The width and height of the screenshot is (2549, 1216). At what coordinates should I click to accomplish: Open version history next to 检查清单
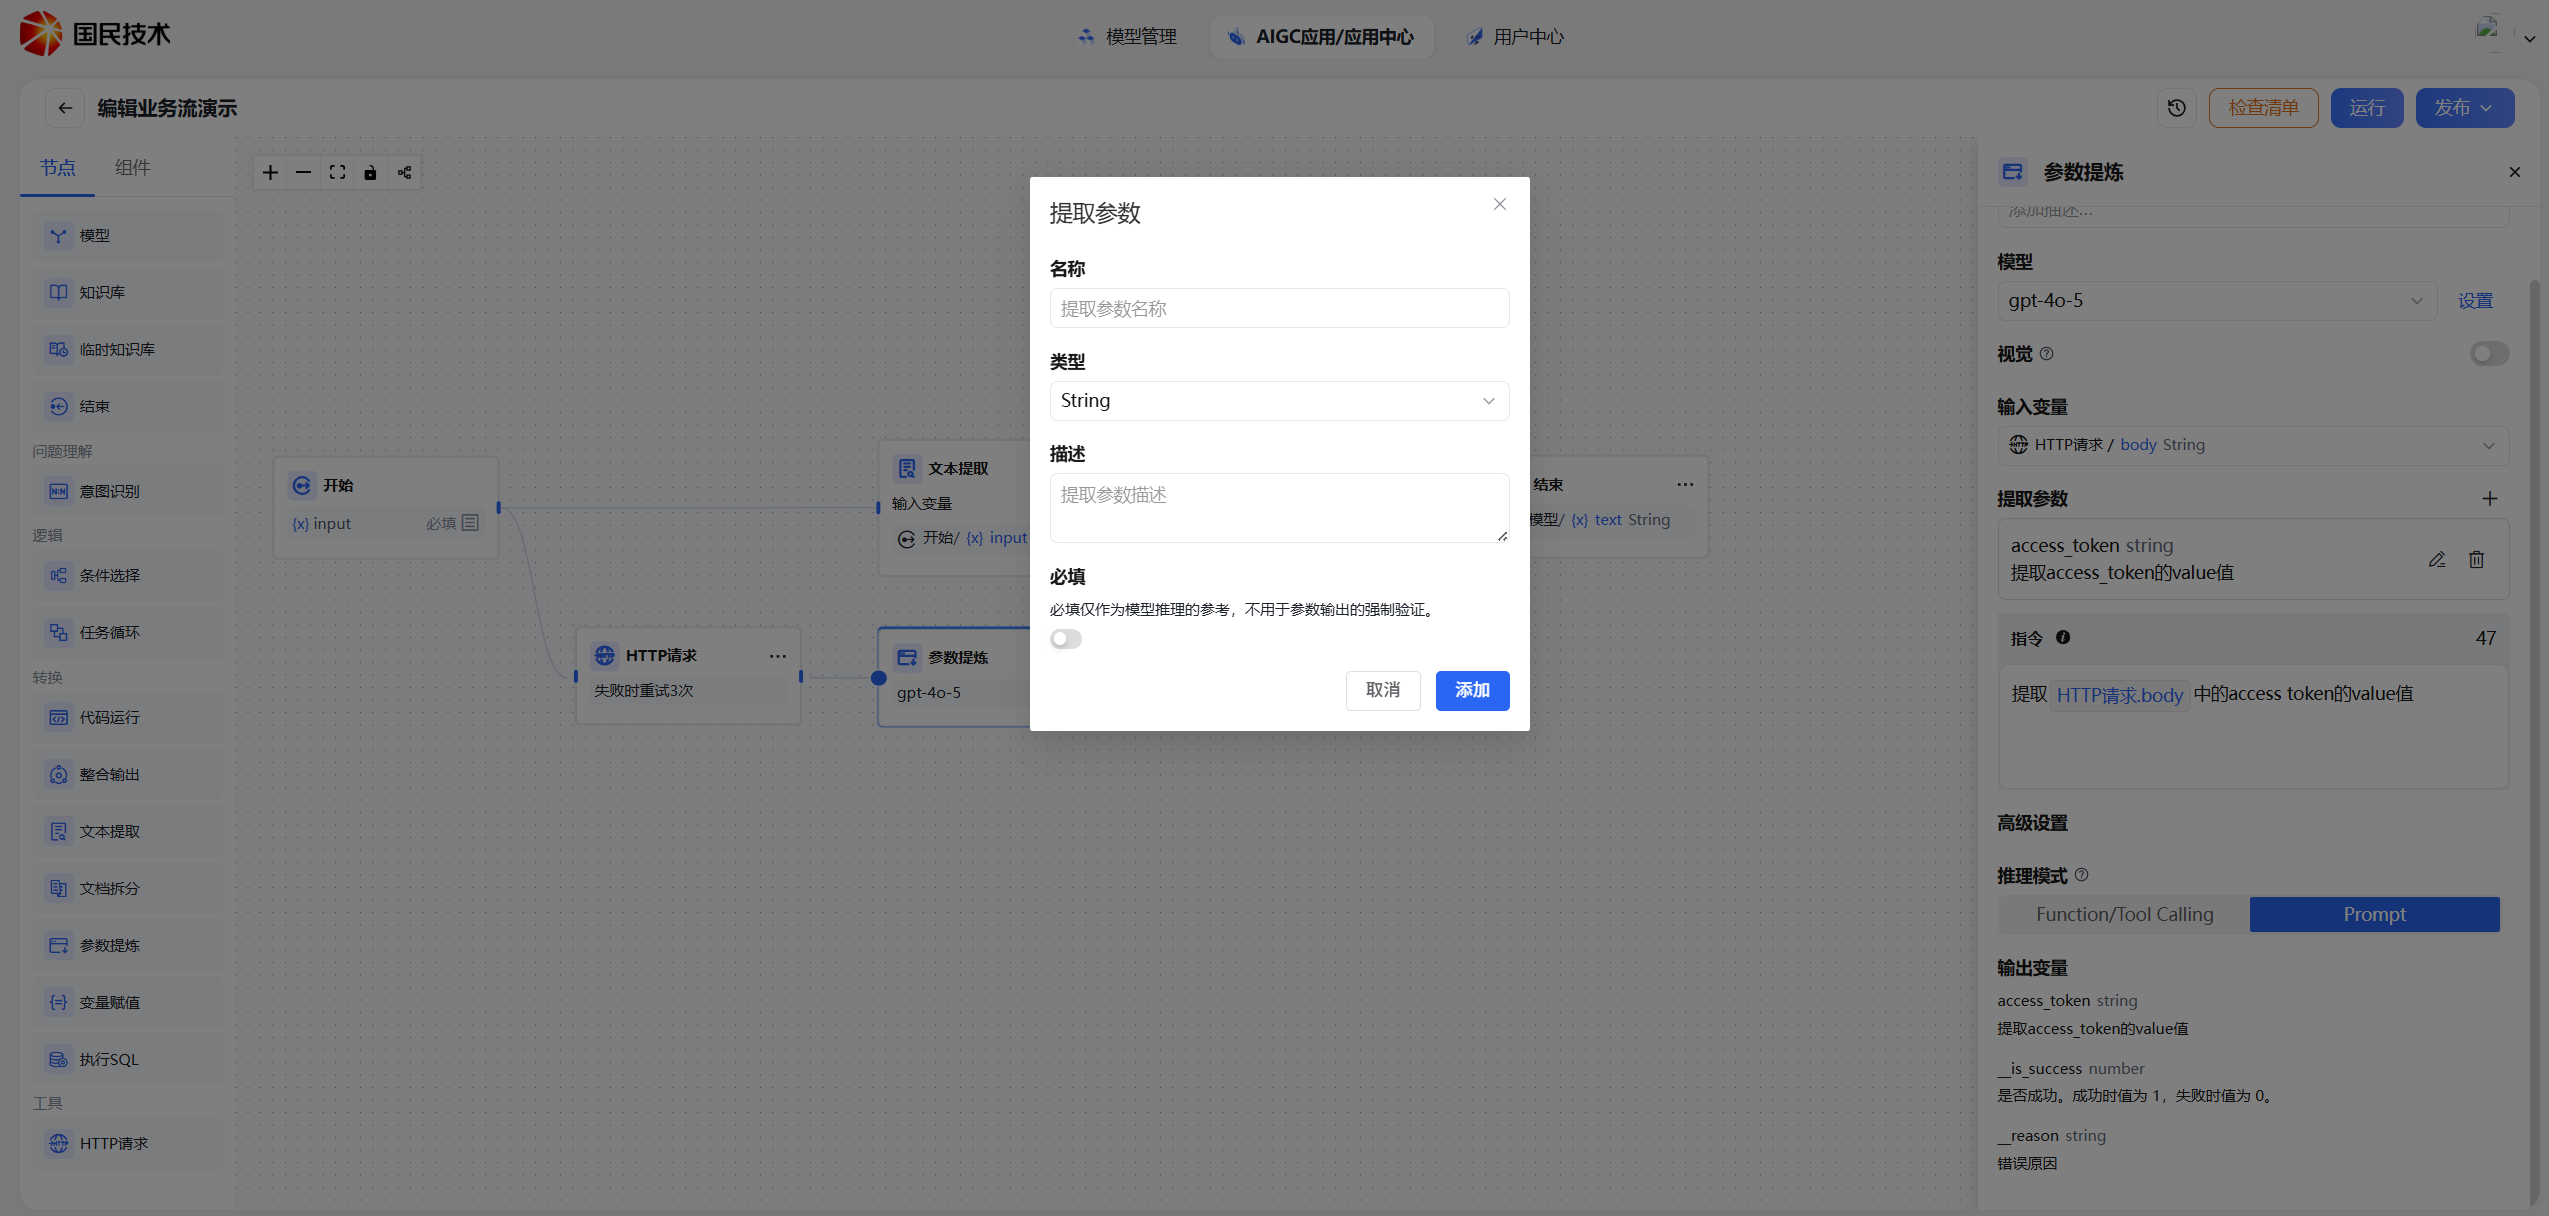(2176, 107)
